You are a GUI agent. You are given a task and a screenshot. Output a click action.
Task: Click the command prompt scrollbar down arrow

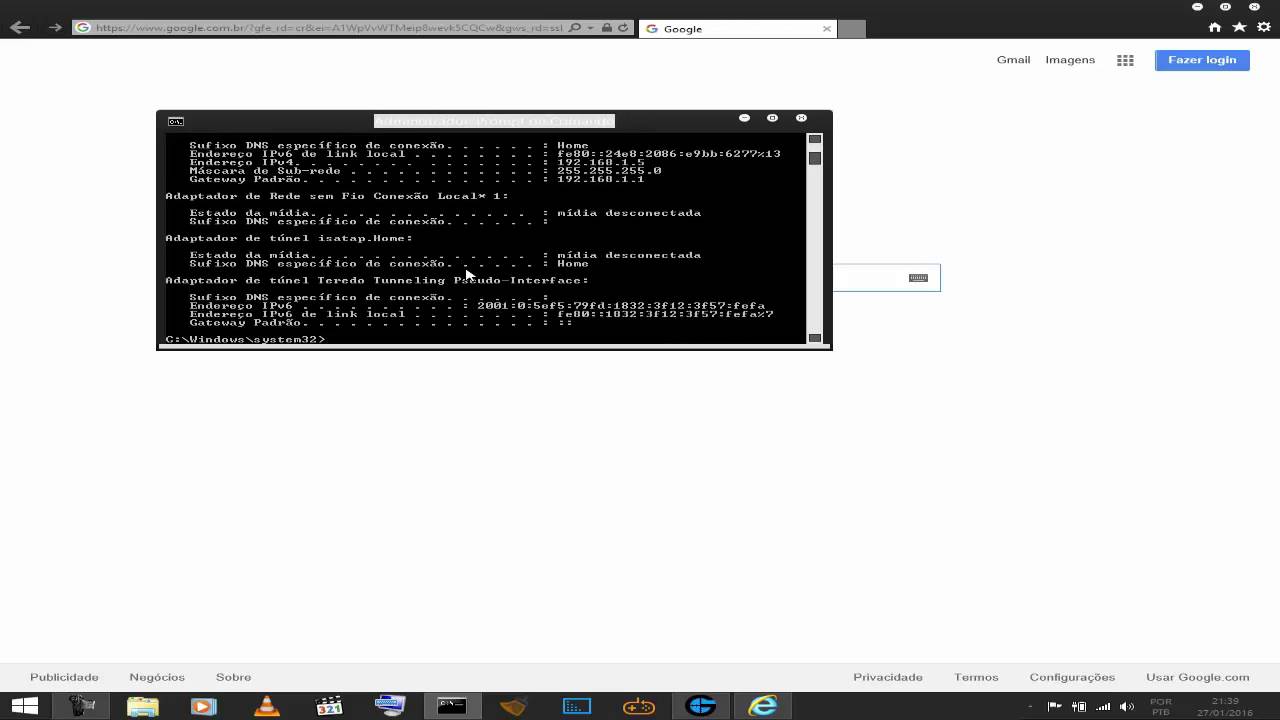[815, 338]
